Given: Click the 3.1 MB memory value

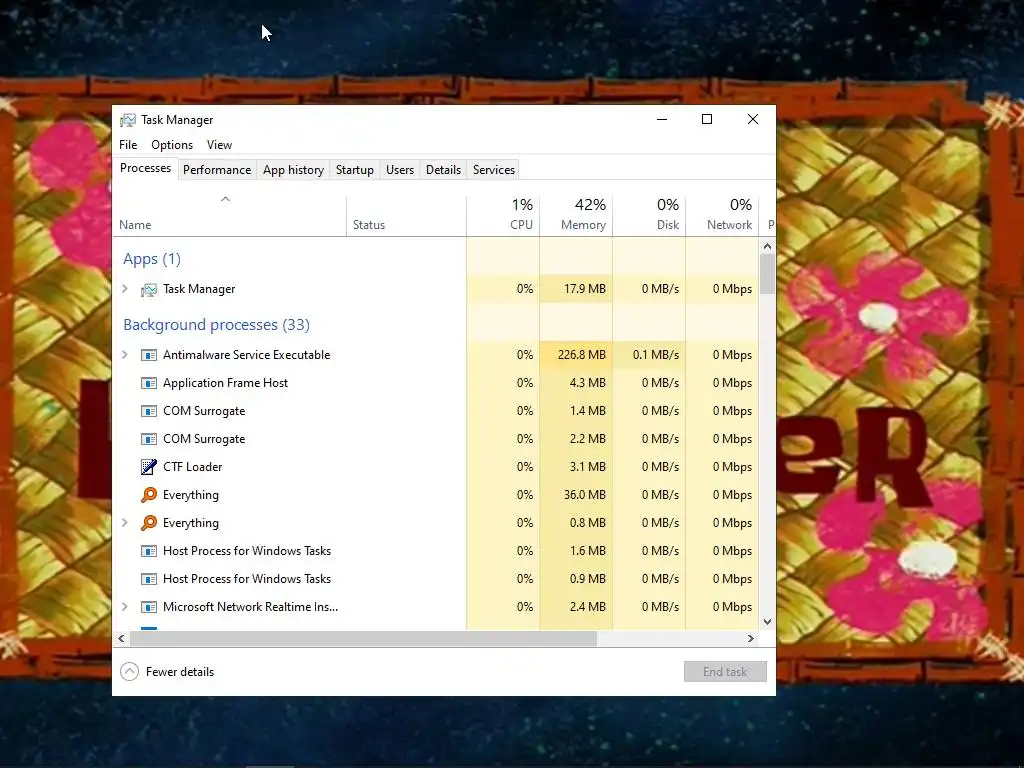Looking at the screenshot, I should point(587,467).
